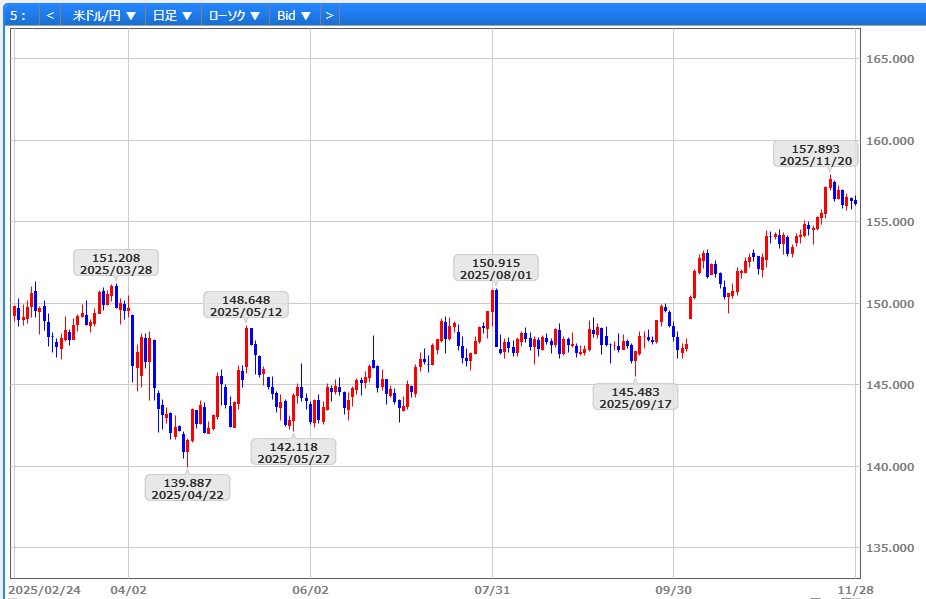Viewport: 926px width, 599px height.
Task: Click the 135.000 price axis label
Action: tap(889, 549)
